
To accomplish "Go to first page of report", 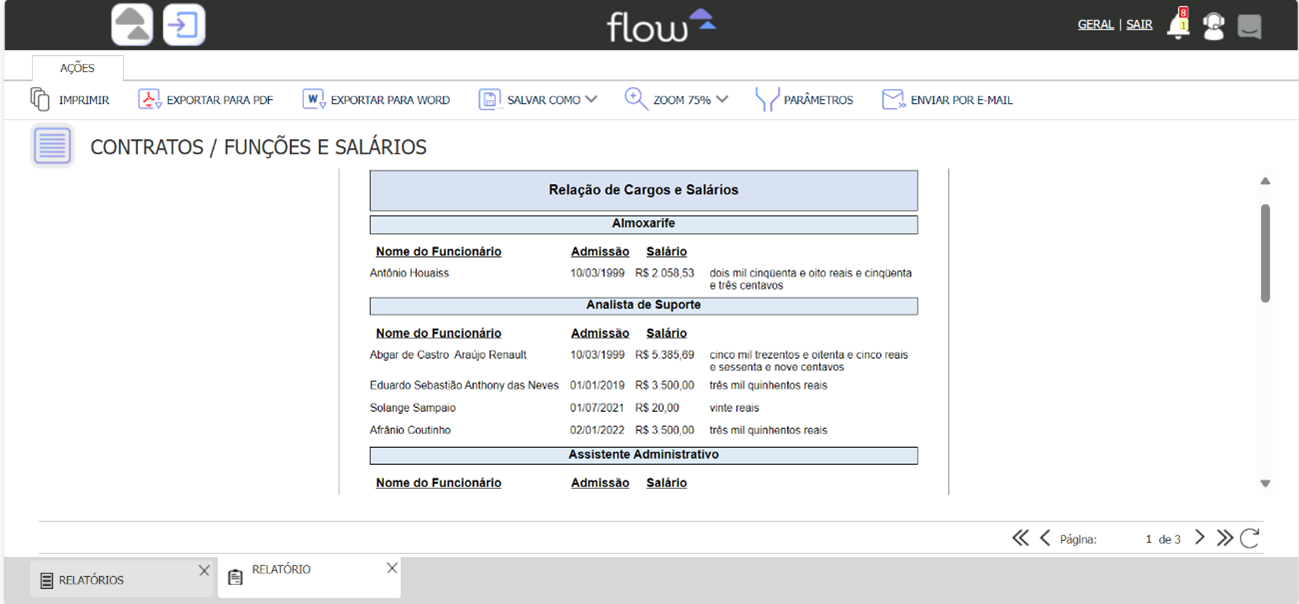I will (x=1020, y=538).
